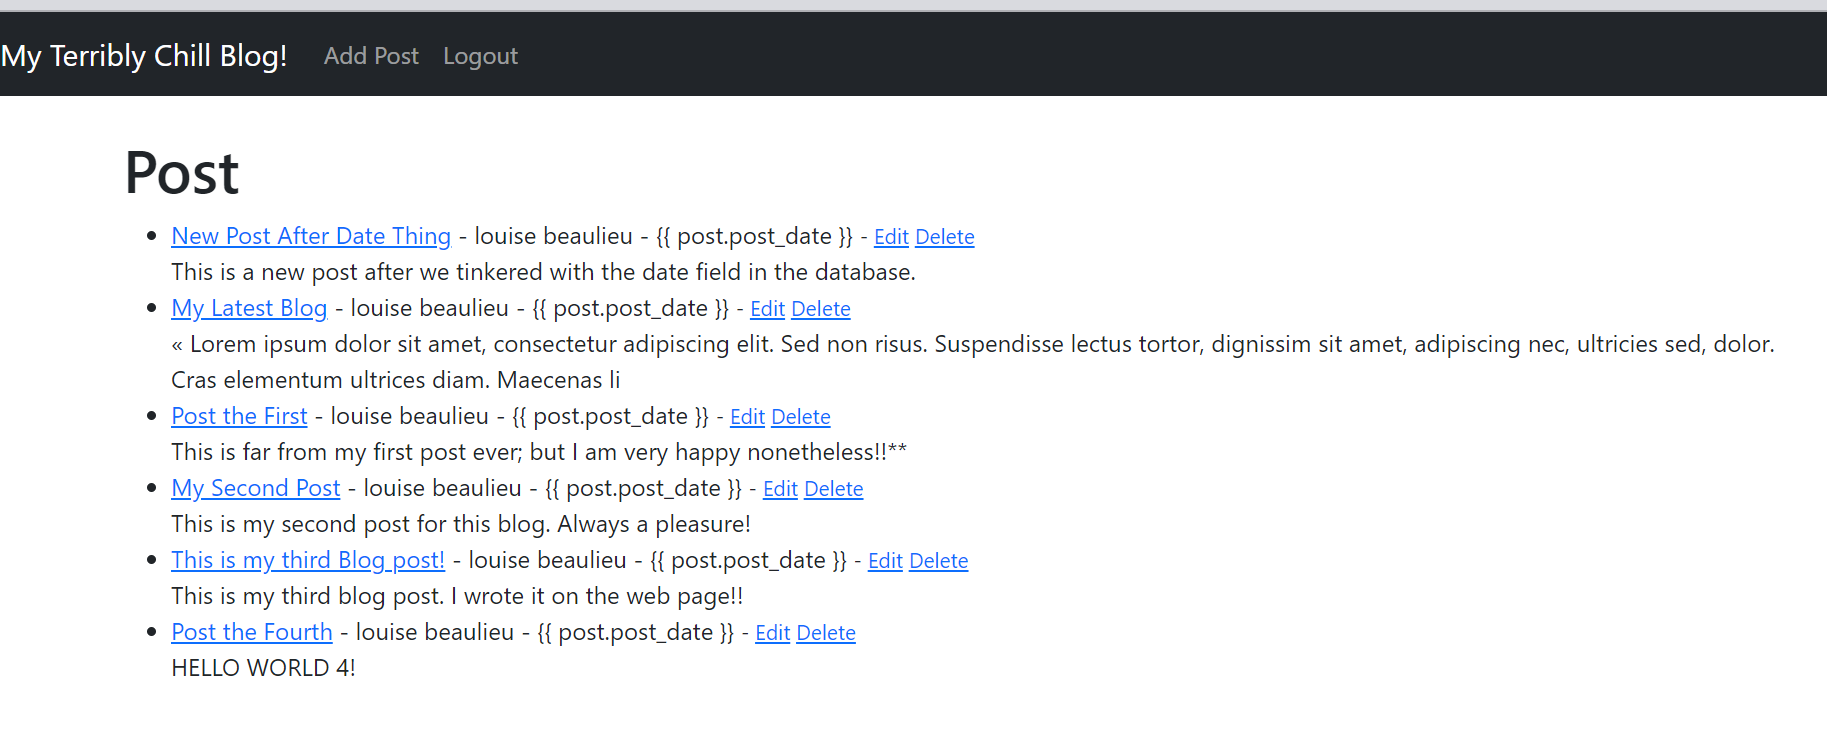Open the My Second Post link

click(x=256, y=488)
